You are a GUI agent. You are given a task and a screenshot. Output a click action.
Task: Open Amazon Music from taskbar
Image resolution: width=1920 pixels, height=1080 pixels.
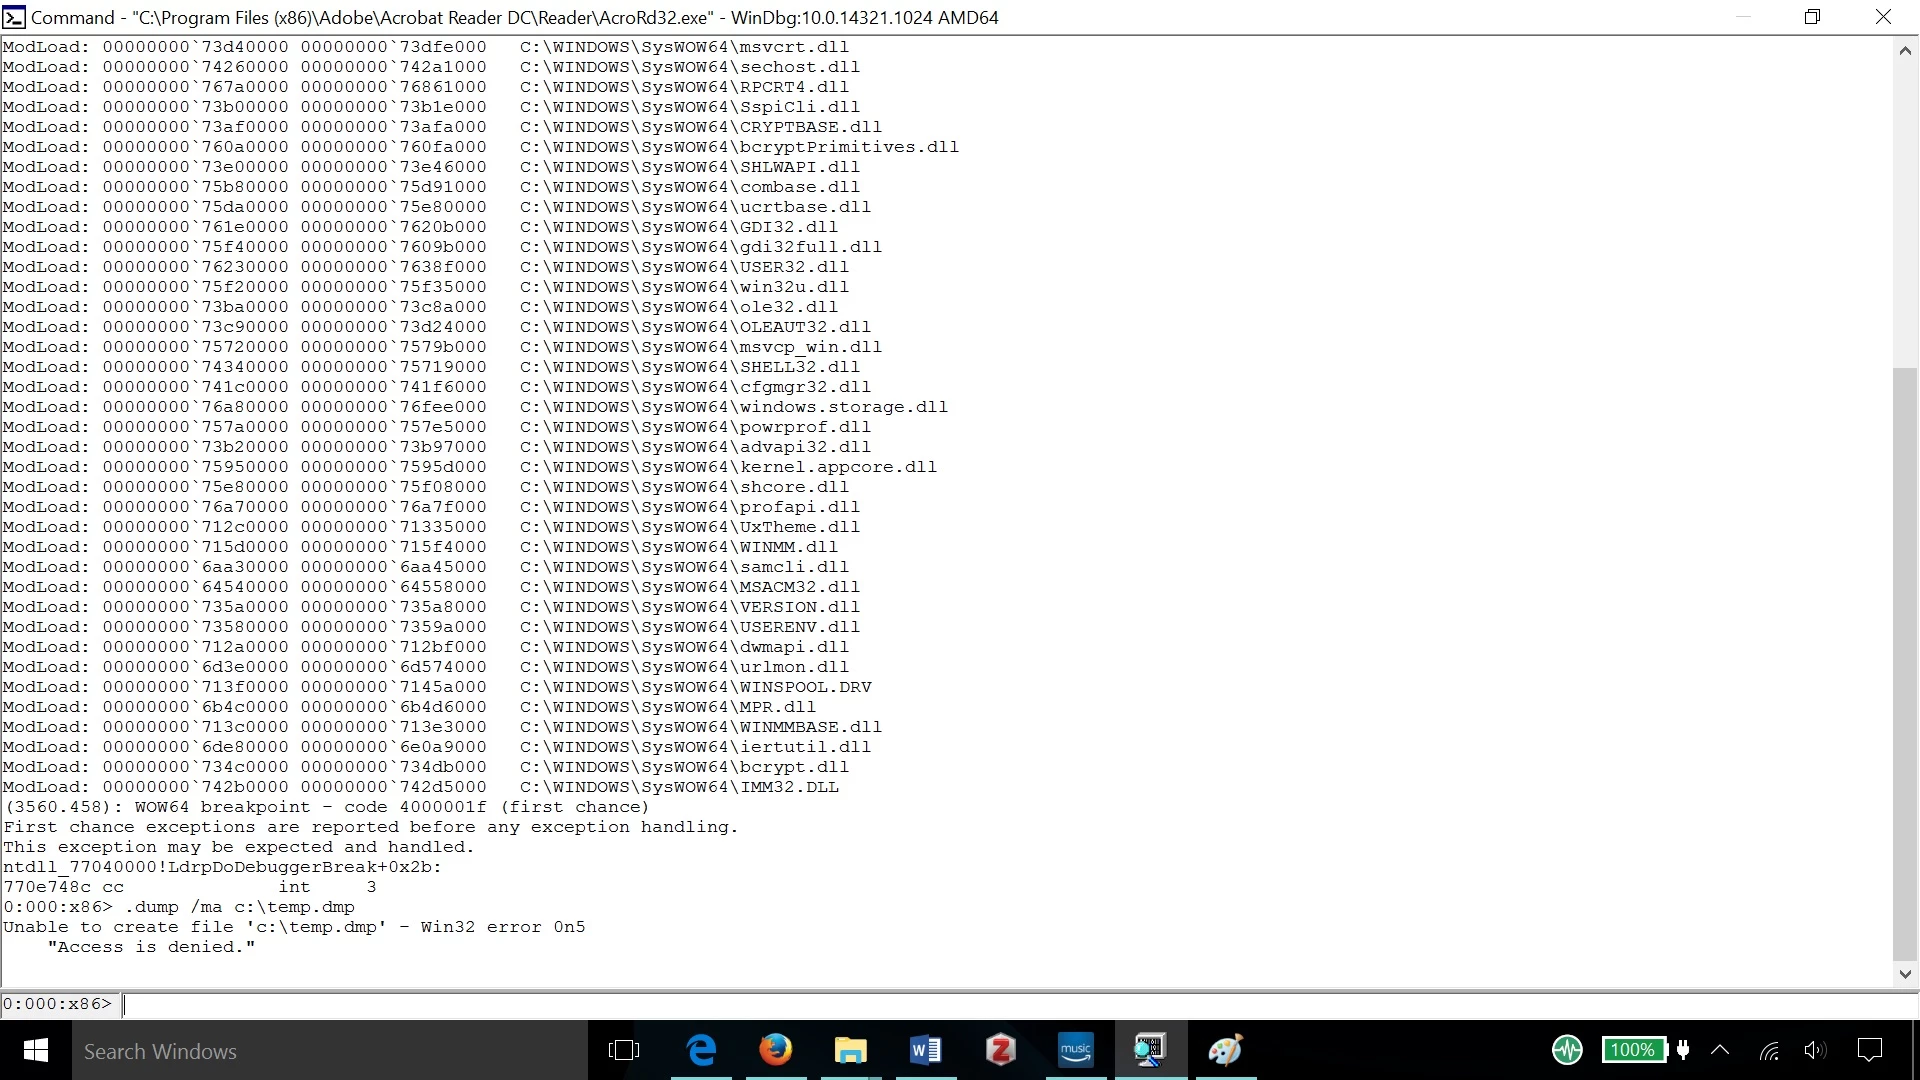[1075, 1050]
